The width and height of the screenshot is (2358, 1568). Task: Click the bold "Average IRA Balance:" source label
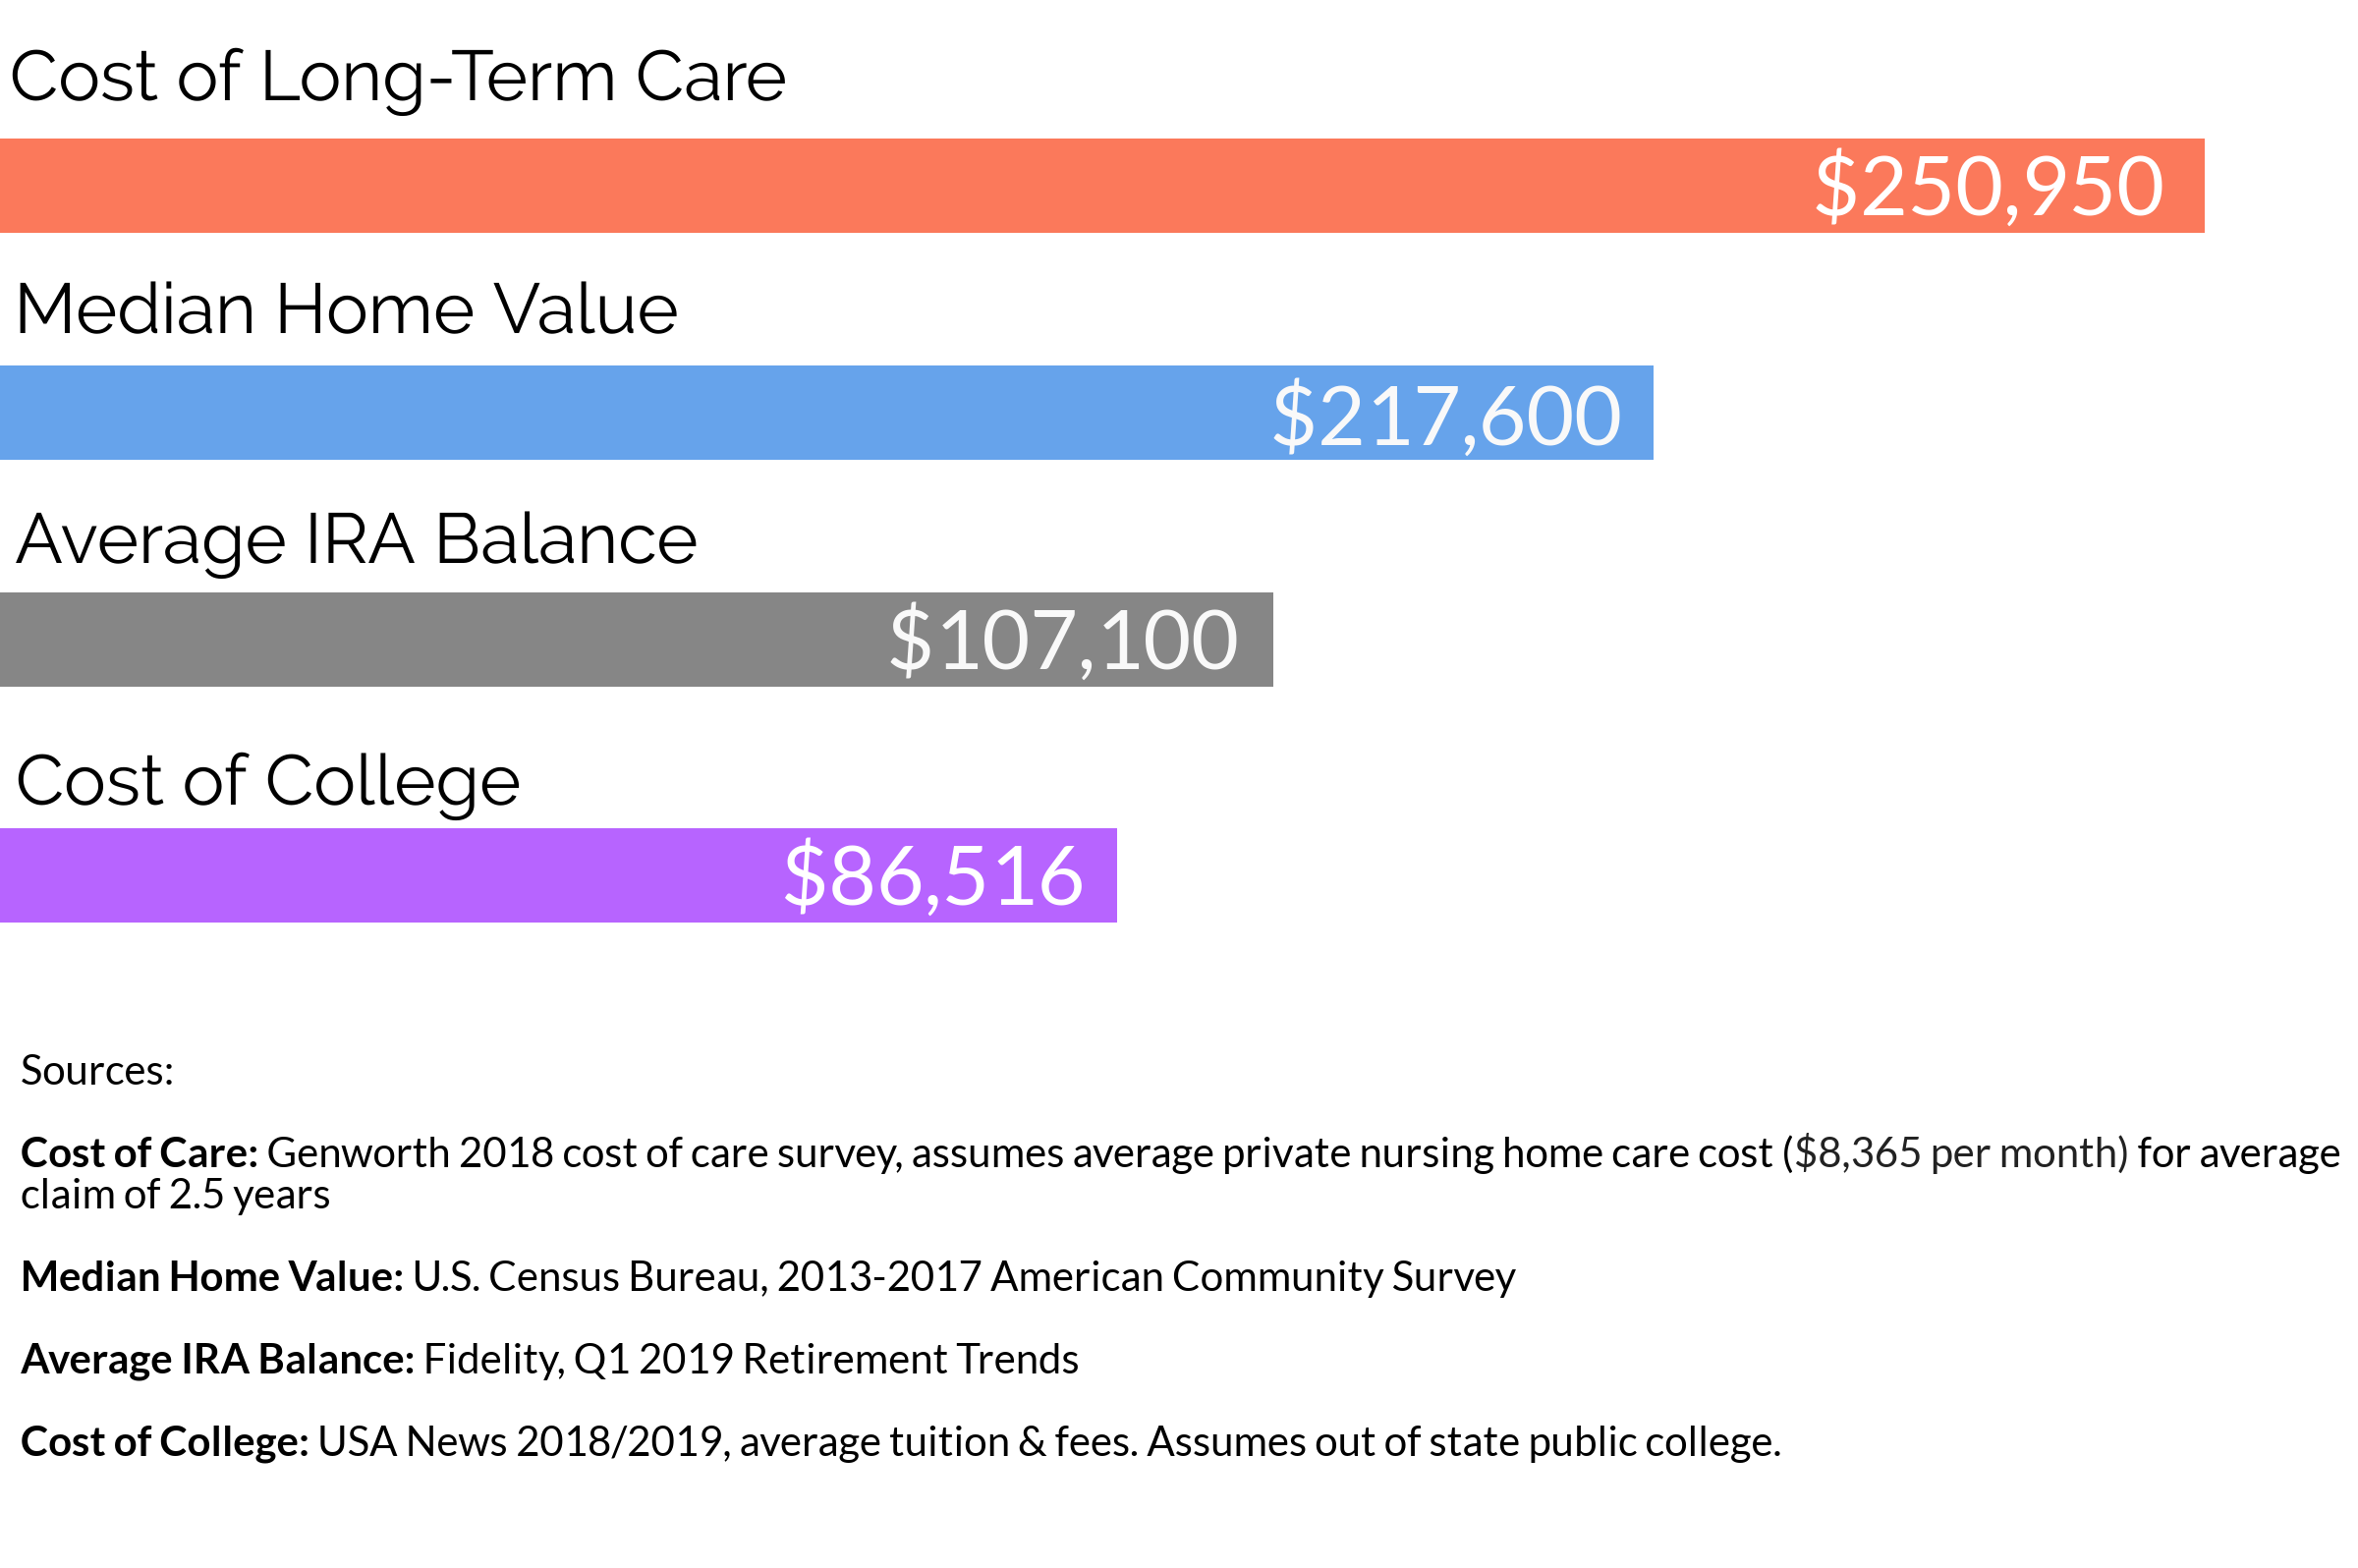217,1360
